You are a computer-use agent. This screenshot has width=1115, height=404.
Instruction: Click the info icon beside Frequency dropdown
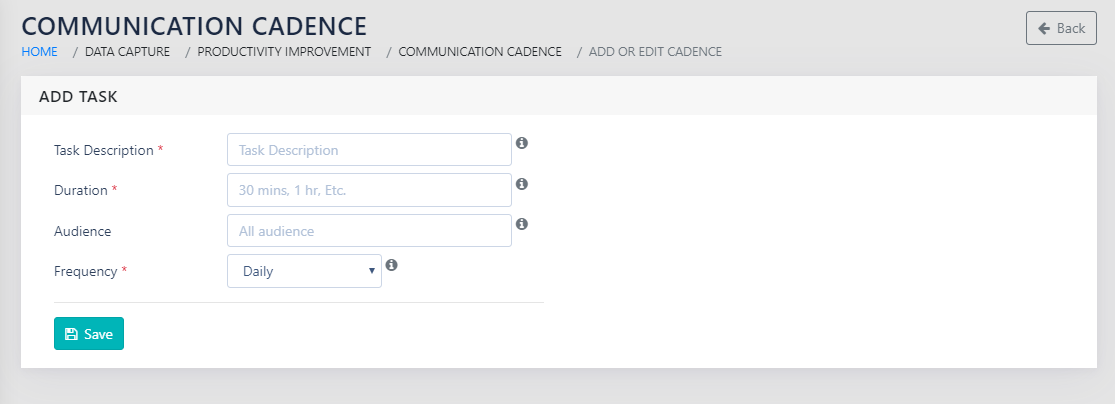(x=392, y=265)
